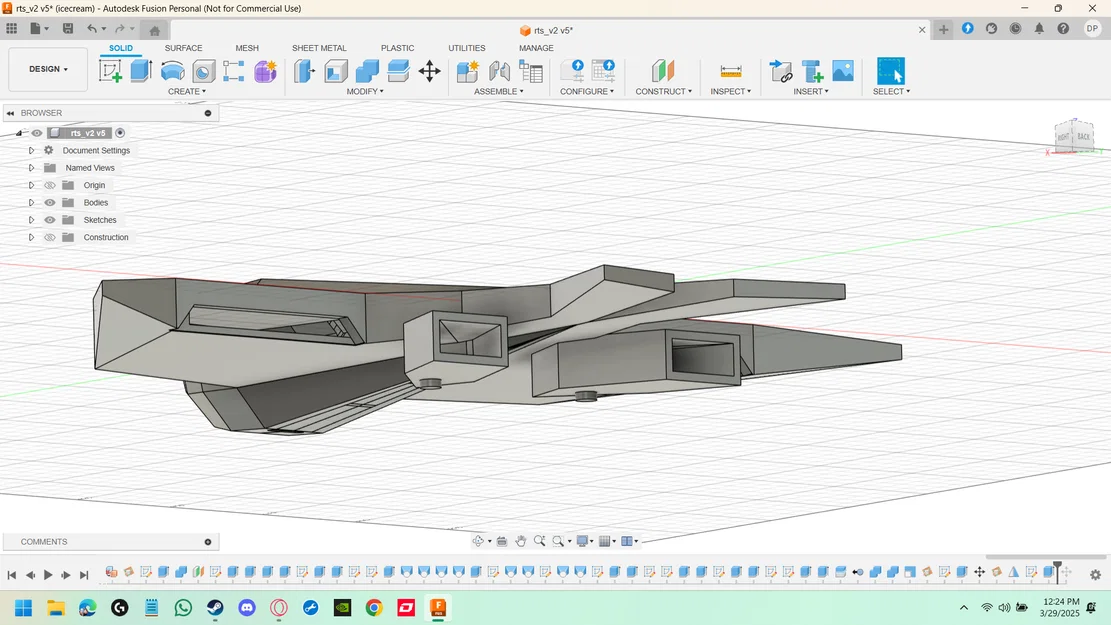Open the Create Form tool
The width and height of the screenshot is (1111, 625).
click(265, 71)
